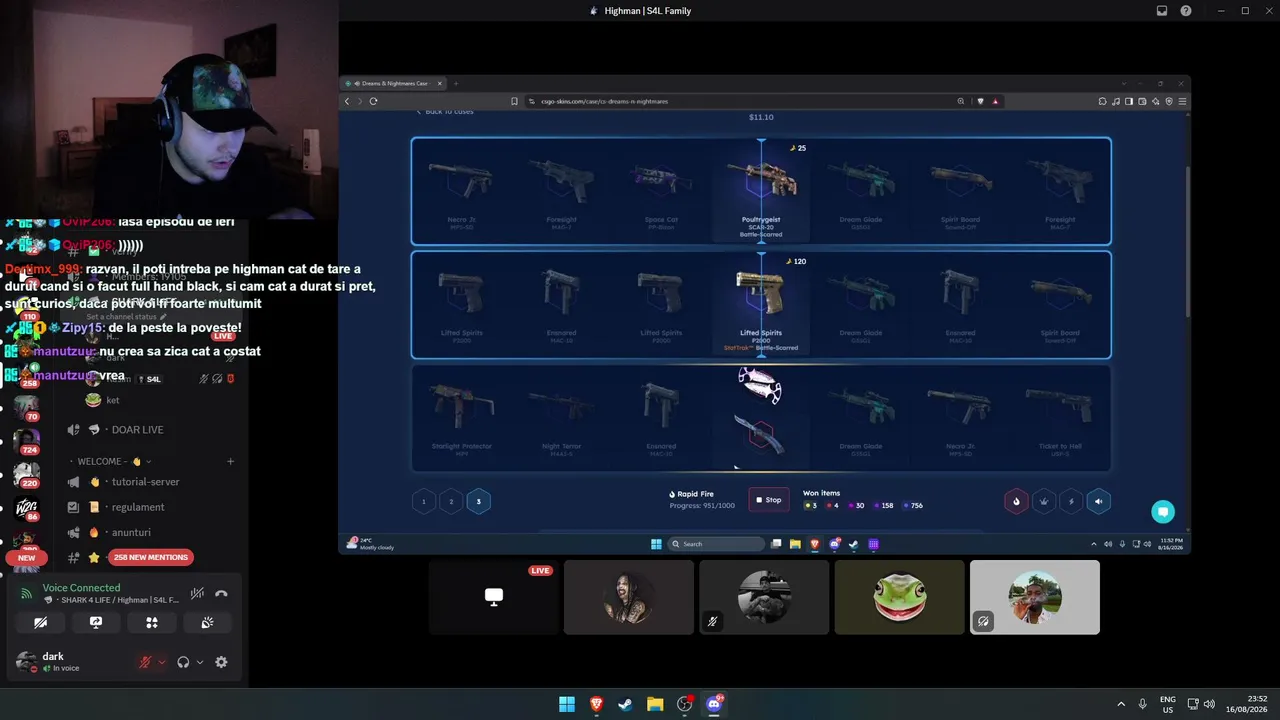The image size is (1280, 720).
Task: Go back in the streamed browser
Action: coord(347,101)
